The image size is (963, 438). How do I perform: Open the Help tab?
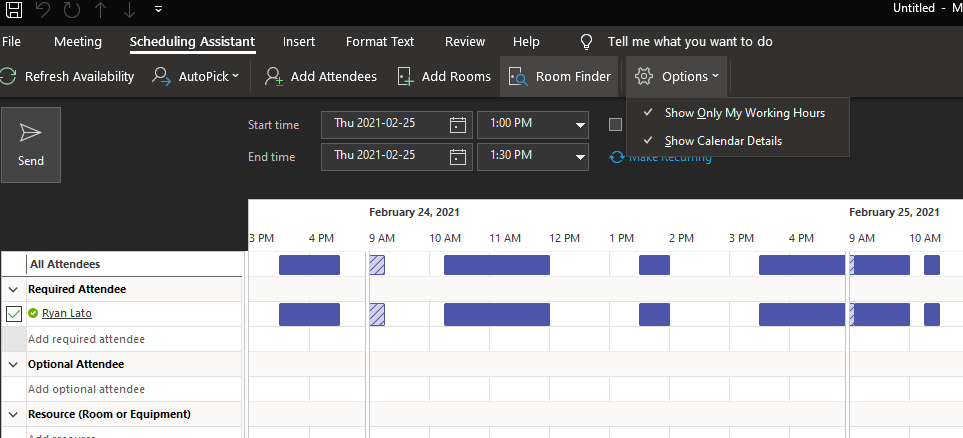point(526,42)
